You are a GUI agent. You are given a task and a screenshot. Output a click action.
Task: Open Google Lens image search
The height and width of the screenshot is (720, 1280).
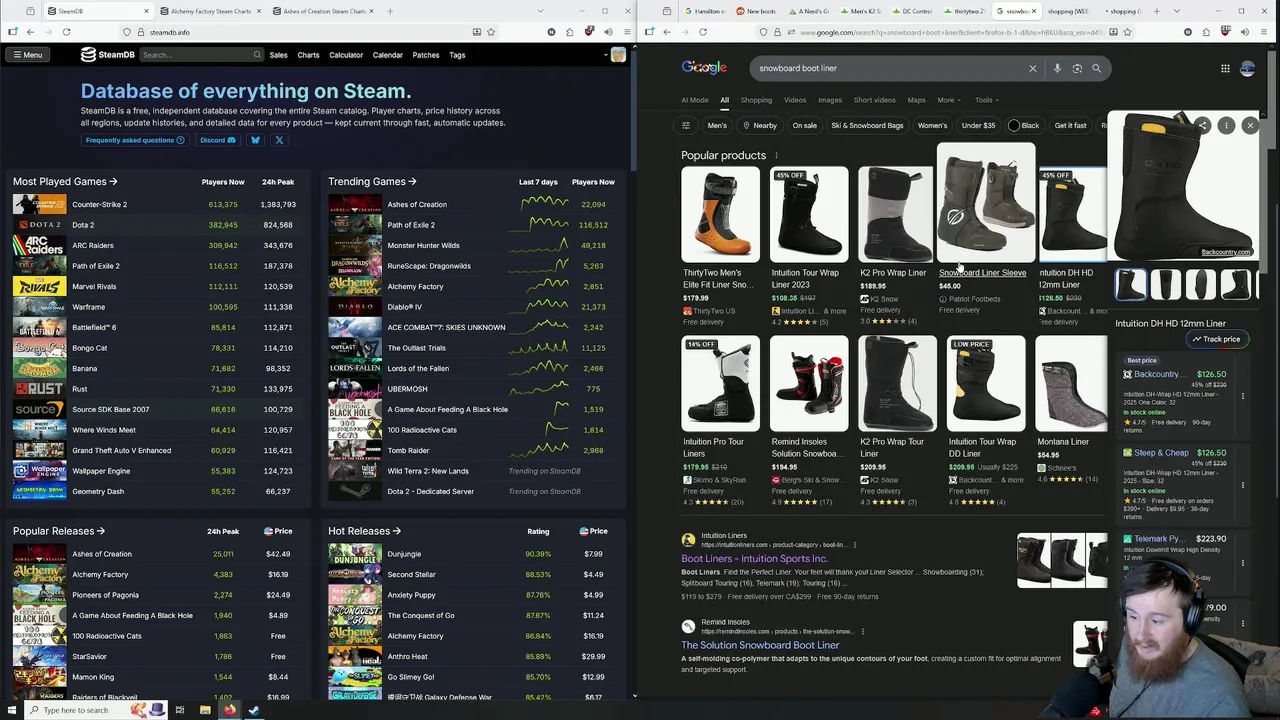(1077, 68)
